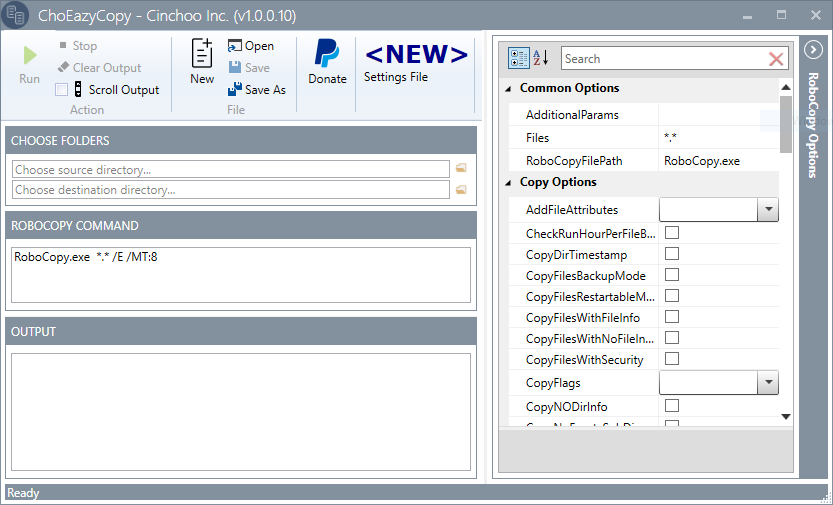Select the RoboCopyFilePath property label
This screenshot has width=833, height=505.
(x=574, y=161)
